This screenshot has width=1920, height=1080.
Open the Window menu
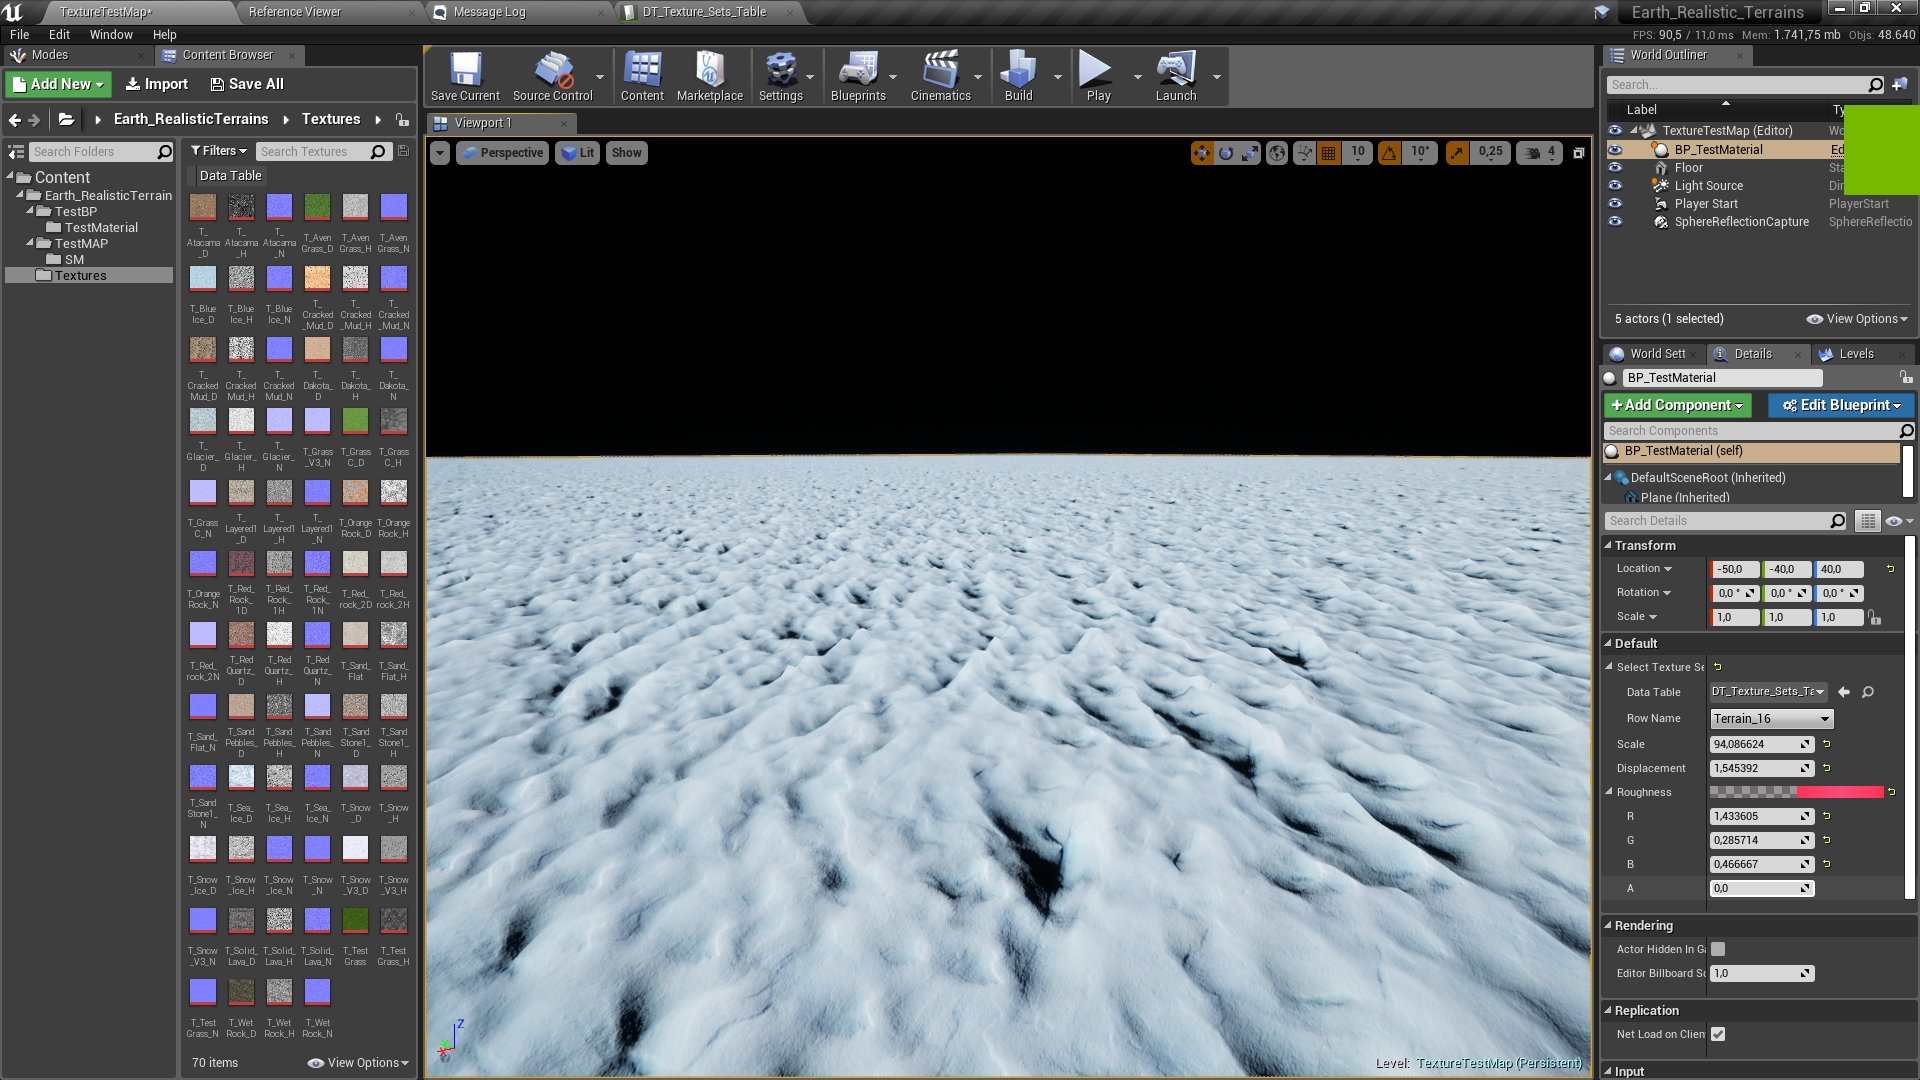110,34
